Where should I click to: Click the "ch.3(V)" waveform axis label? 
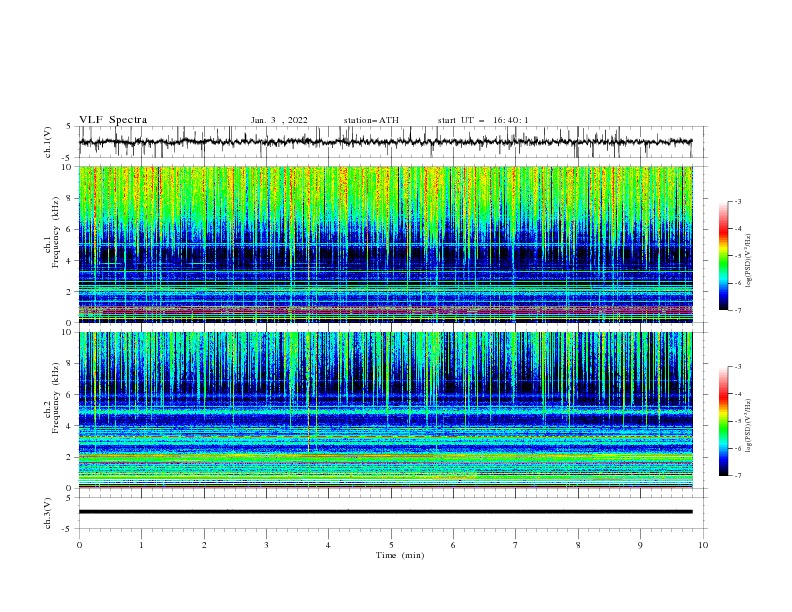pyautogui.click(x=48, y=513)
